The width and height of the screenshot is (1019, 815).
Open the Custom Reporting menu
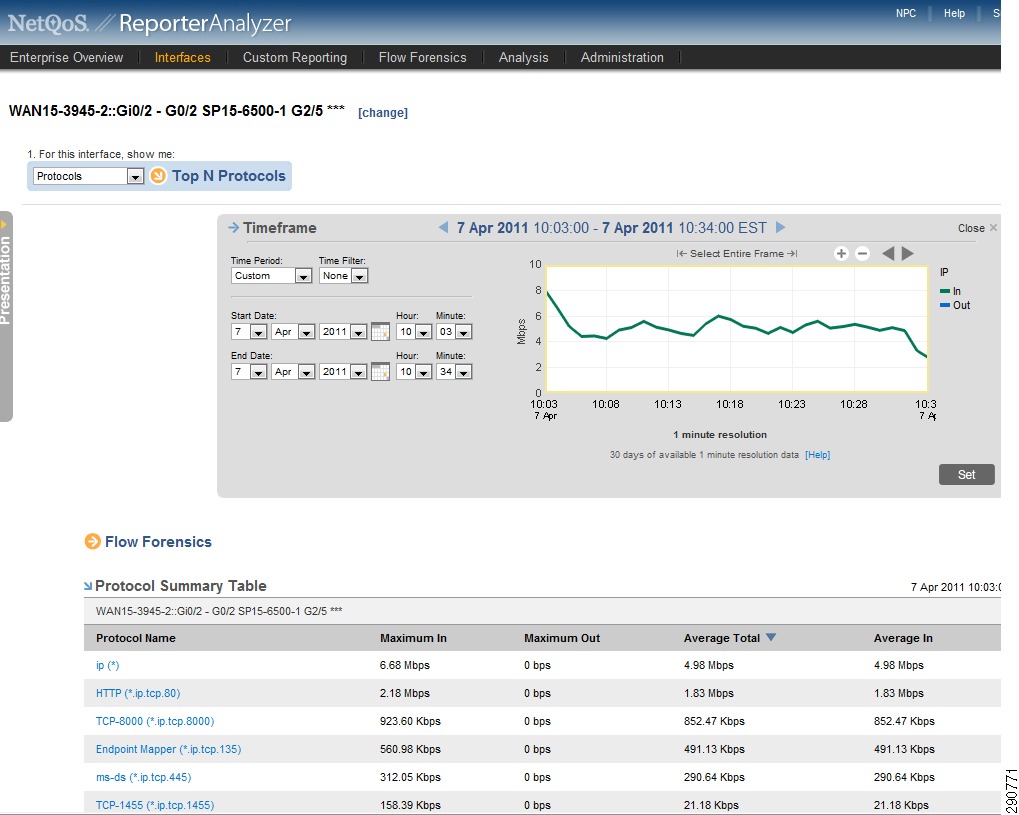coord(295,57)
